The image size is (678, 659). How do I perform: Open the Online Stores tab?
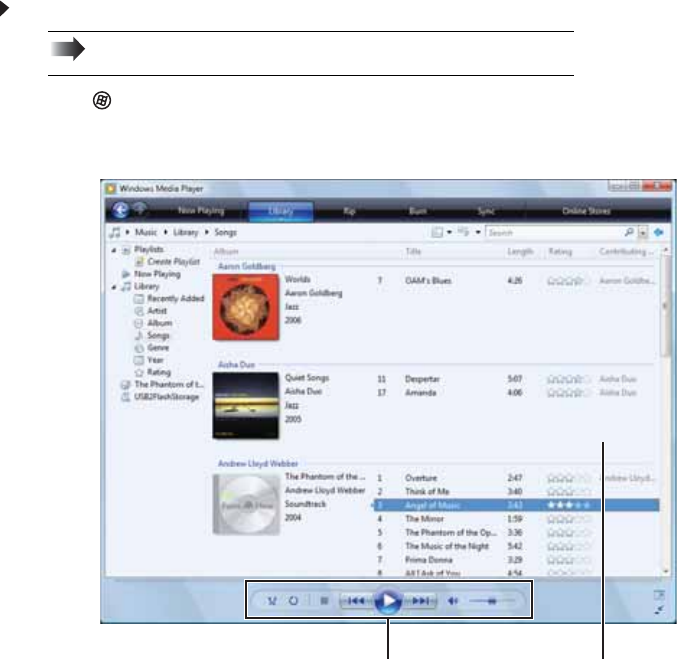[x=586, y=211]
